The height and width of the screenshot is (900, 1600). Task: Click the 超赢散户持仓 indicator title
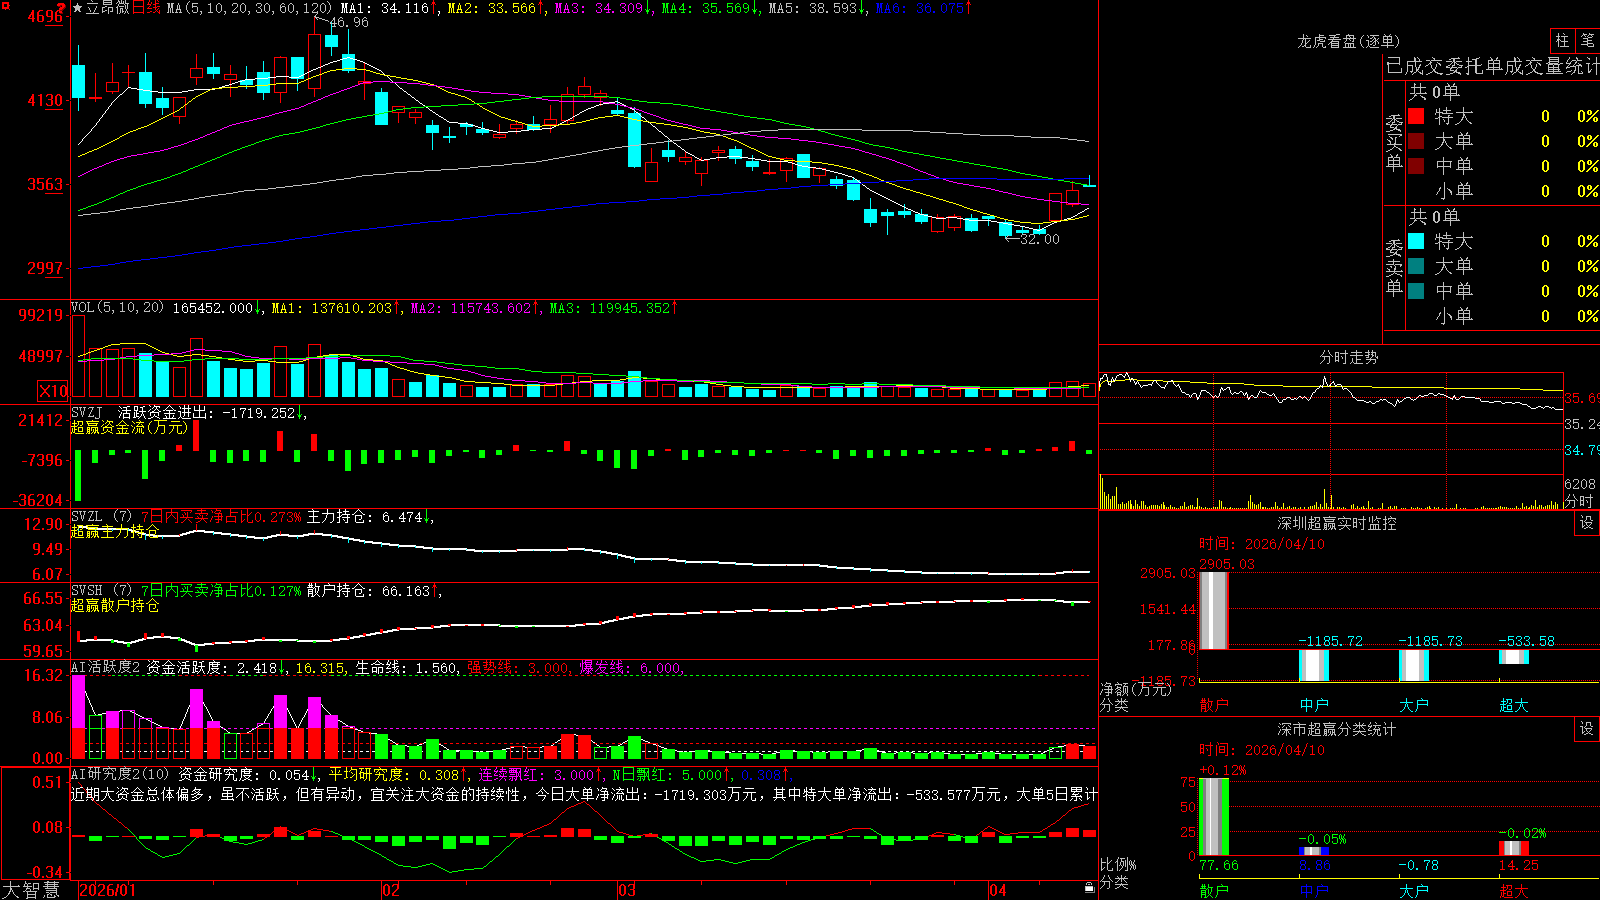click(115, 605)
